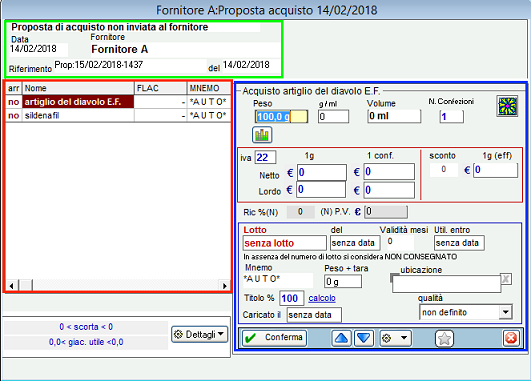Click the Netto 1g price field

pos(322,172)
